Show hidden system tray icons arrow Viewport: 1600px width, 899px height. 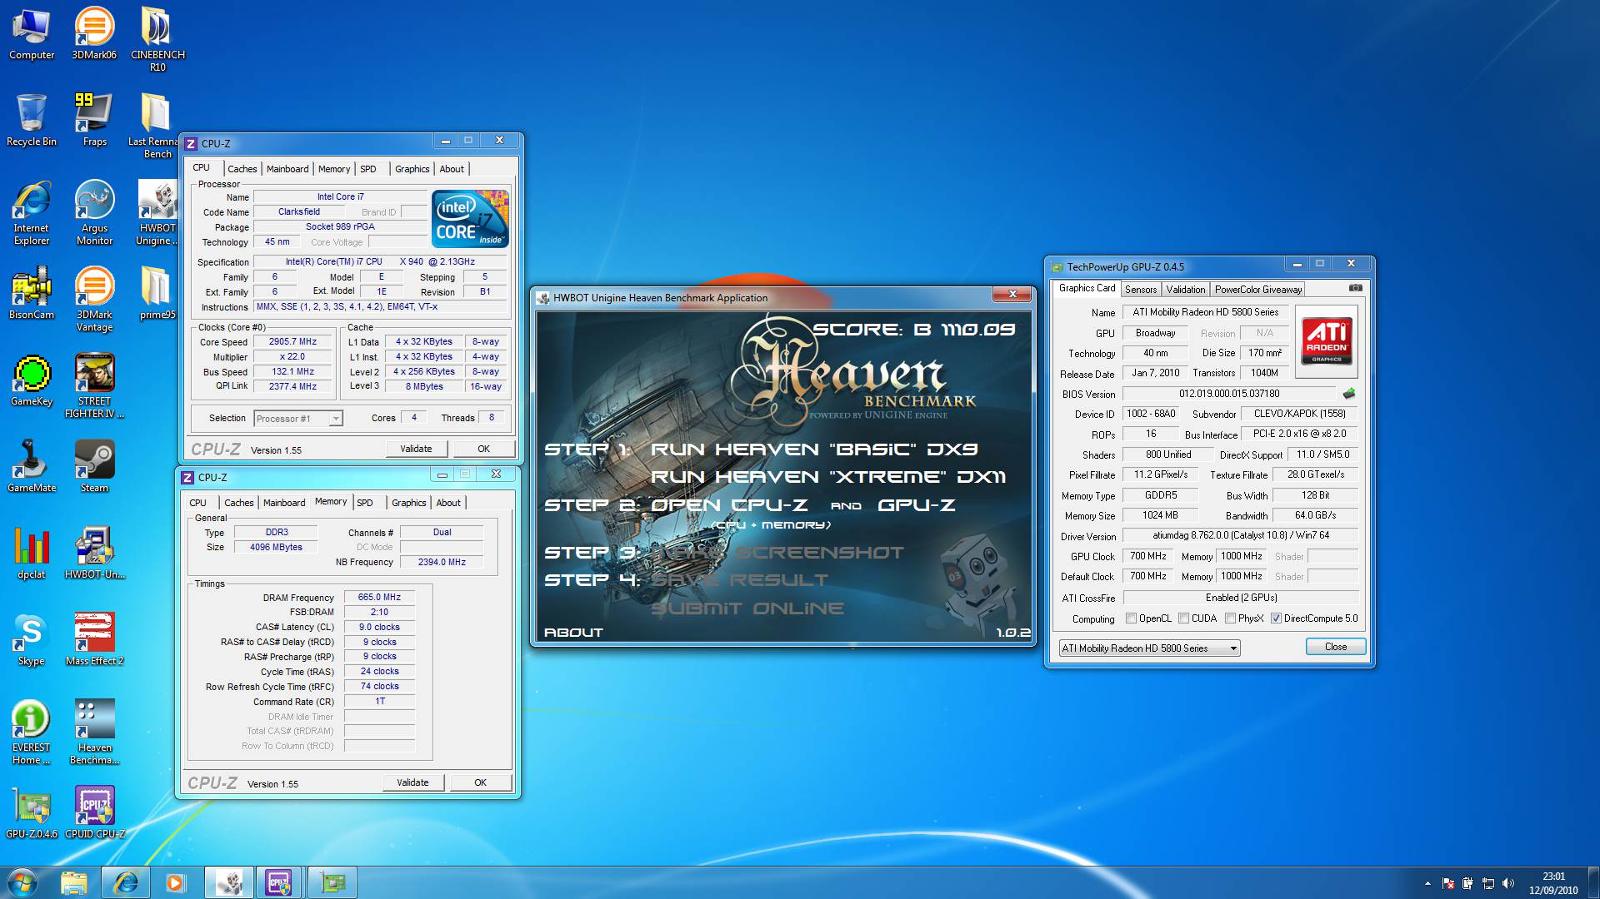pyautogui.click(x=1427, y=884)
